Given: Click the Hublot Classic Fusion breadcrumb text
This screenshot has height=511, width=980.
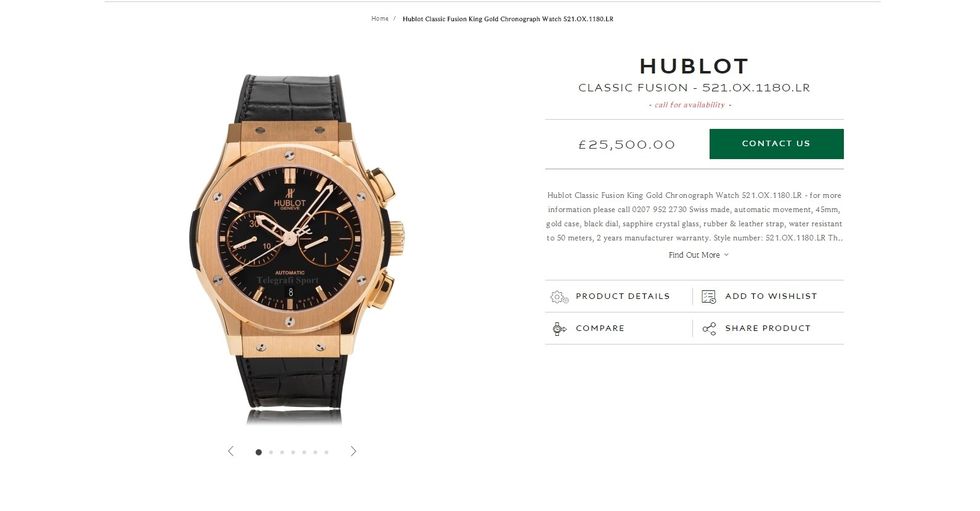Looking at the screenshot, I should click(508, 19).
